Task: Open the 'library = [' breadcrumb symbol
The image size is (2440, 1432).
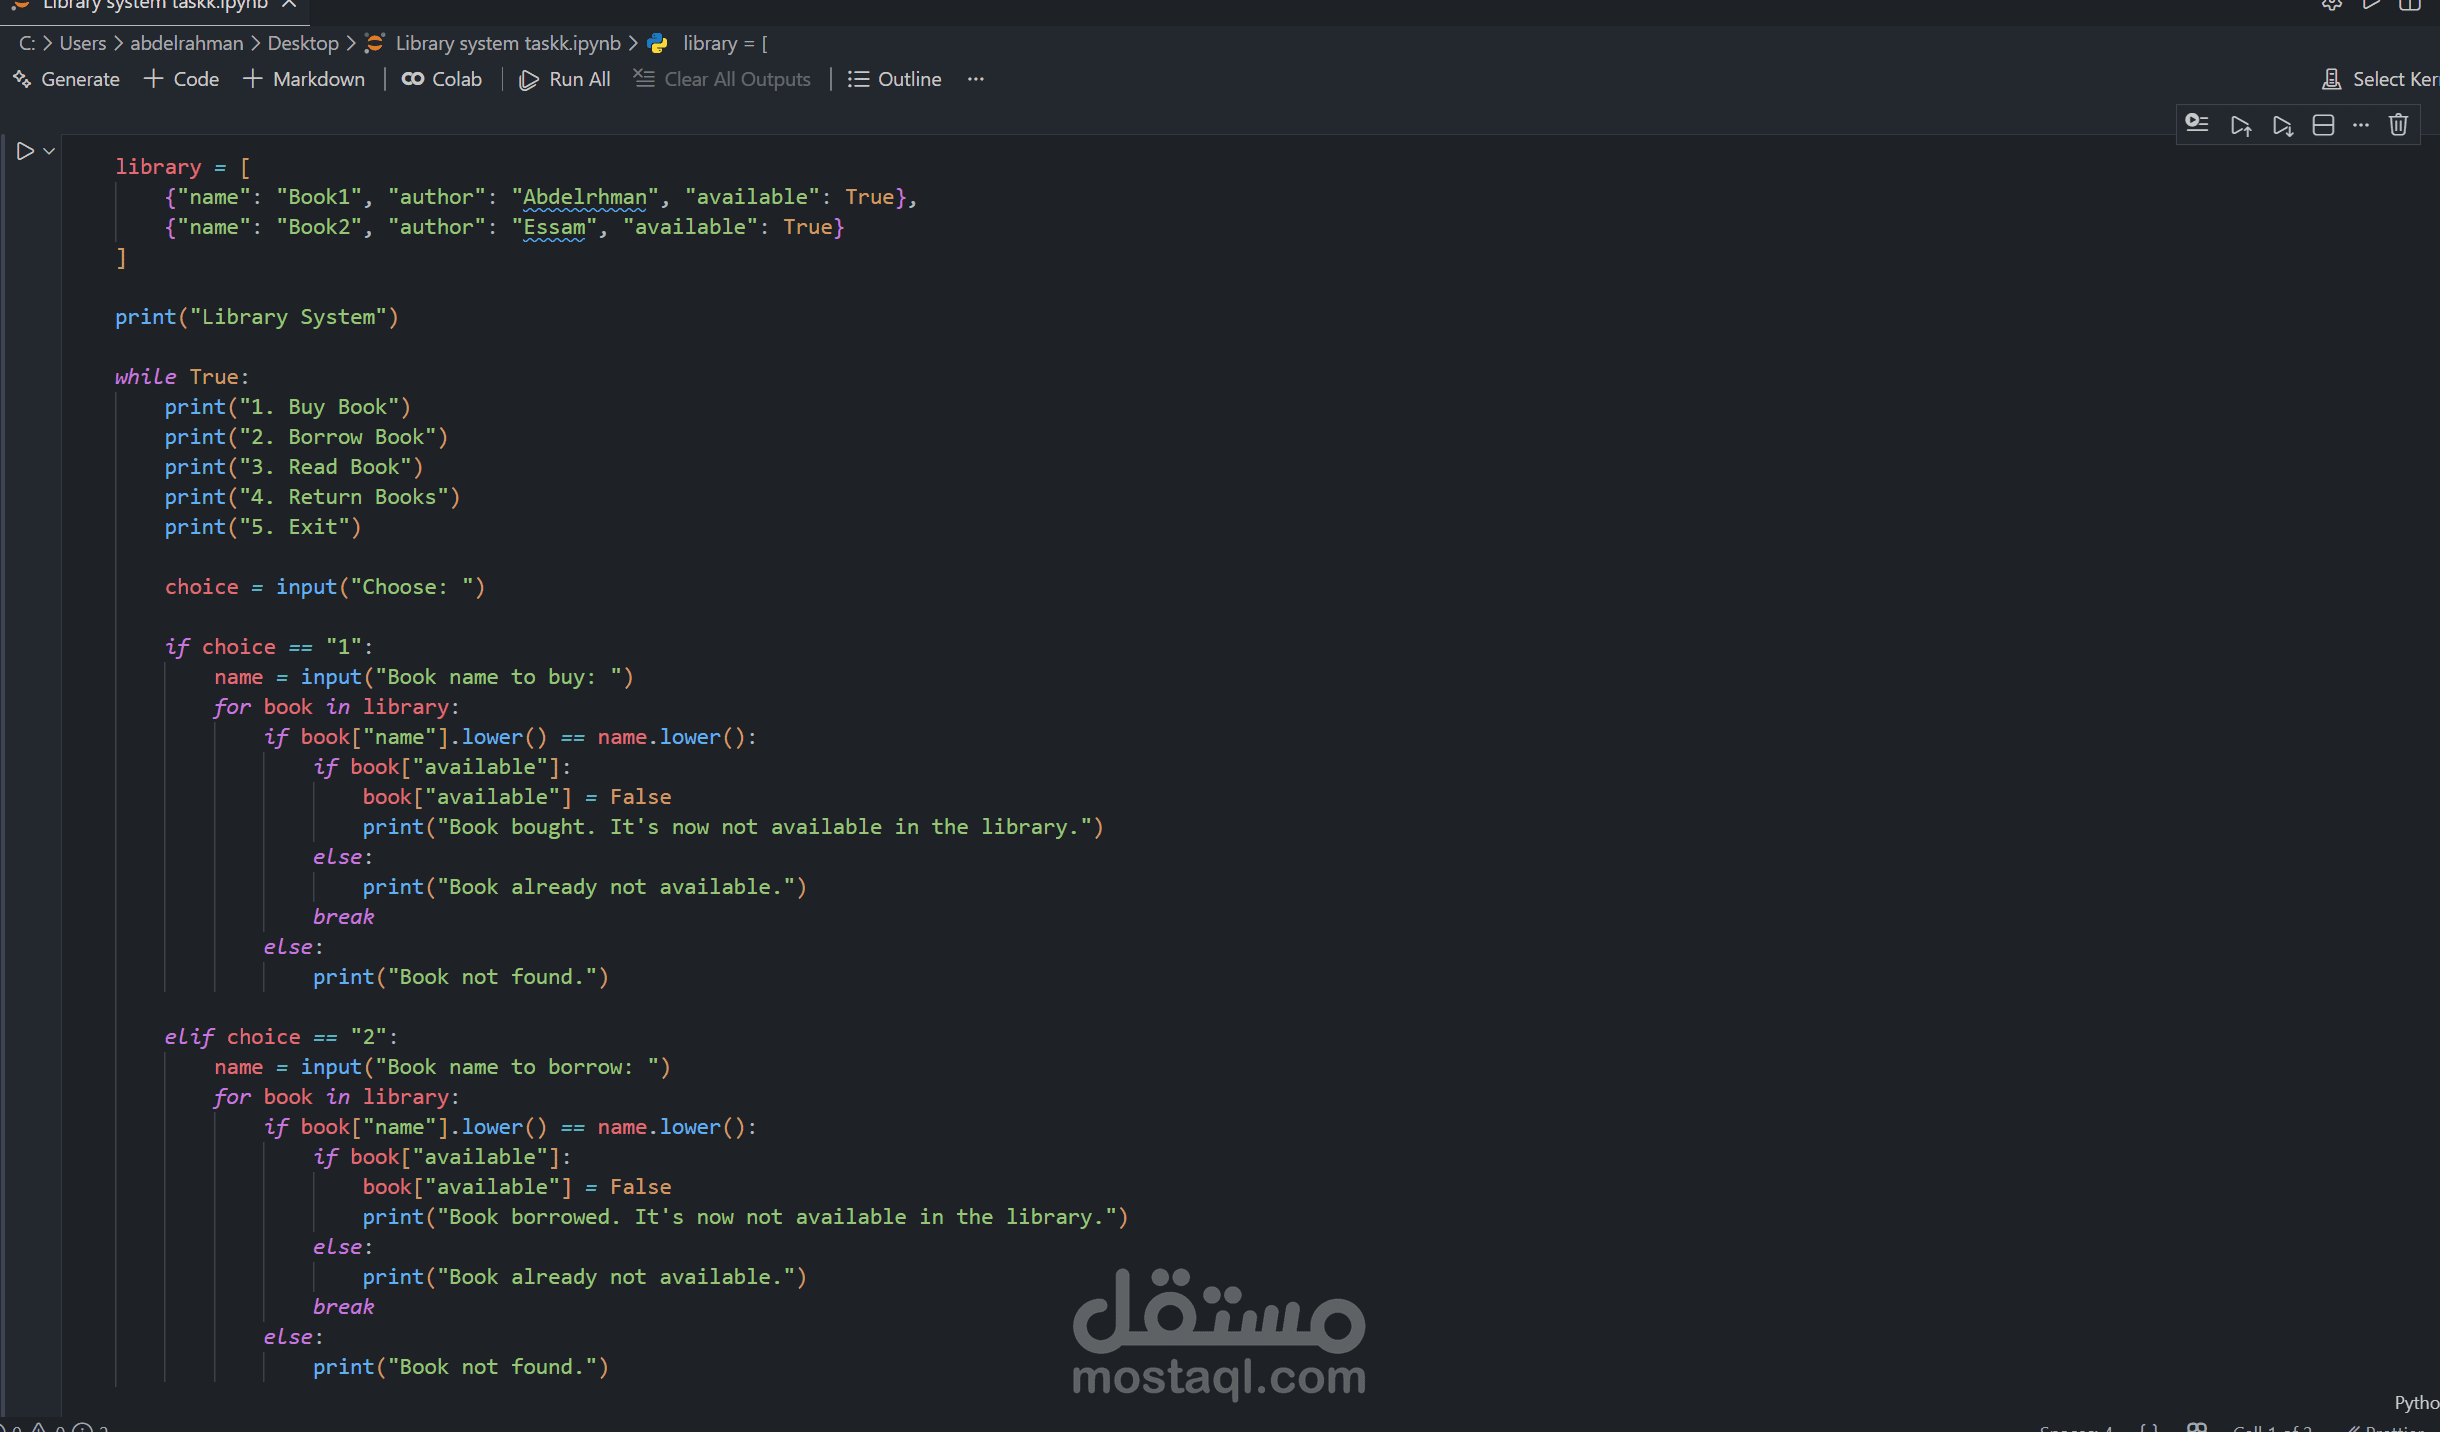Action: pyautogui.click(x=725, y=43)
